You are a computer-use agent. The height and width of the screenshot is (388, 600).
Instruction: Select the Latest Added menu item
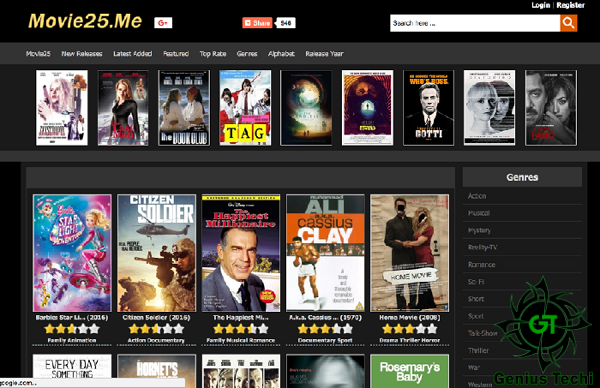(x=132, y=54)
